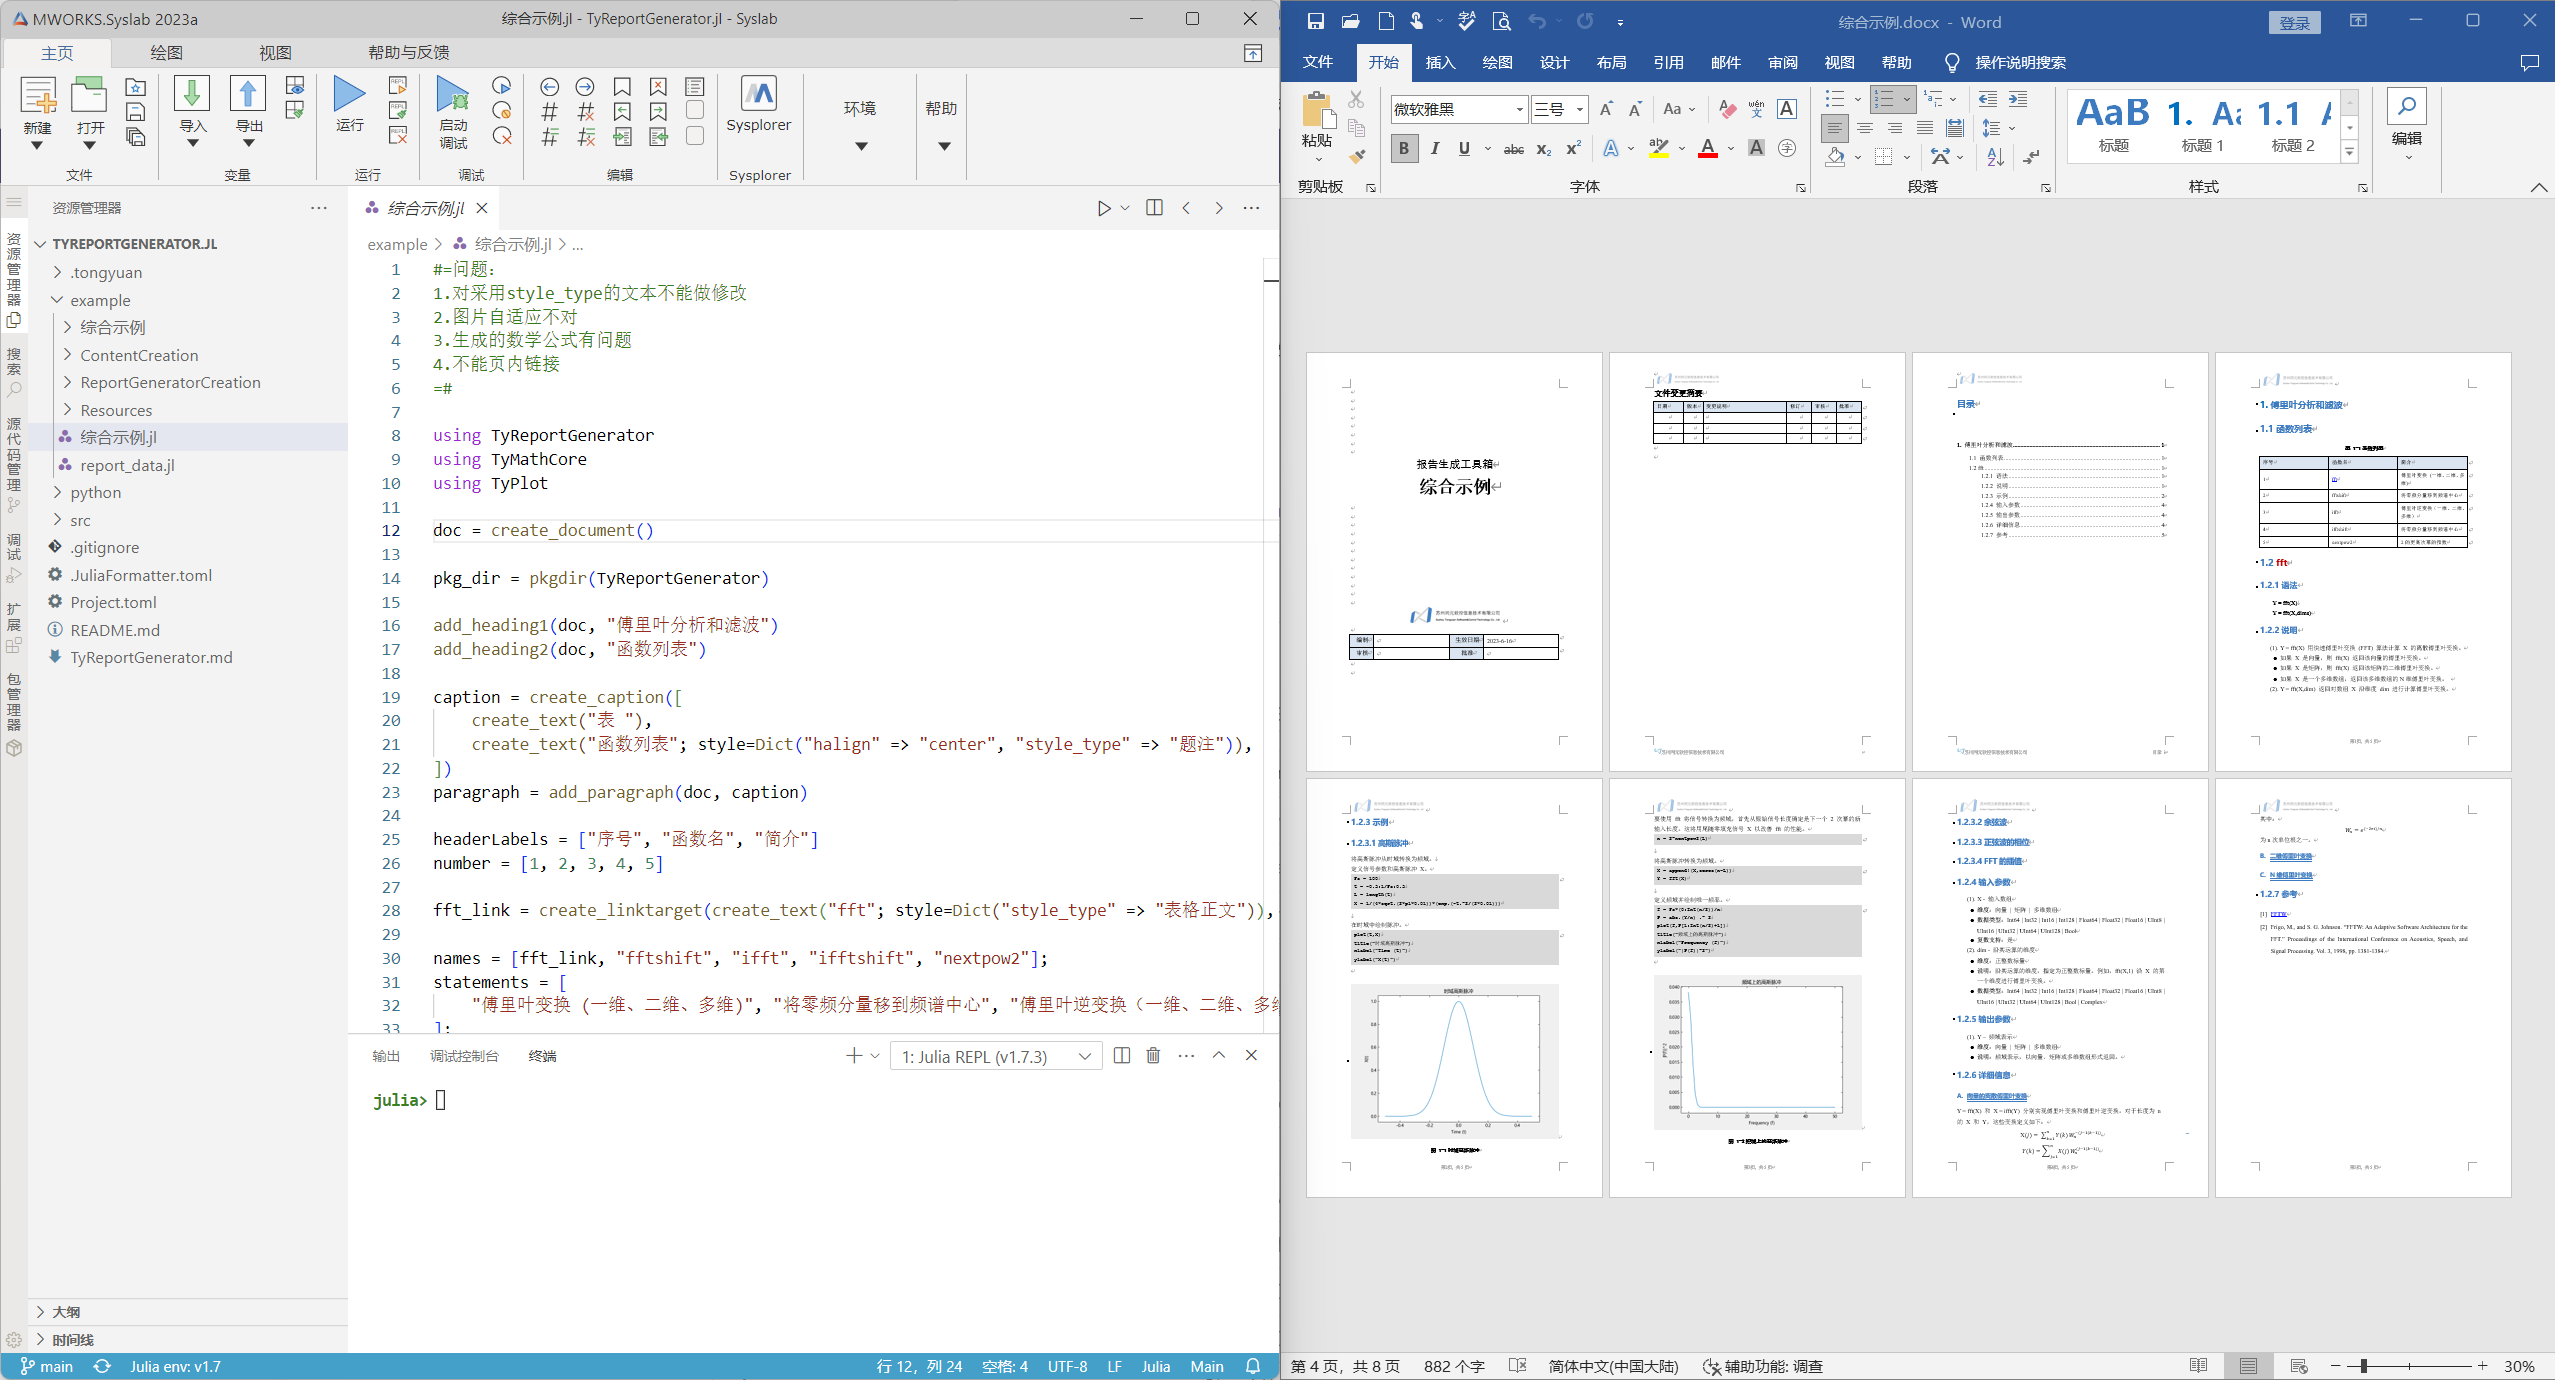The image size is (2555, 1380).
Task: Open report_data.jl in the file tree
Action: pos(127,465)
